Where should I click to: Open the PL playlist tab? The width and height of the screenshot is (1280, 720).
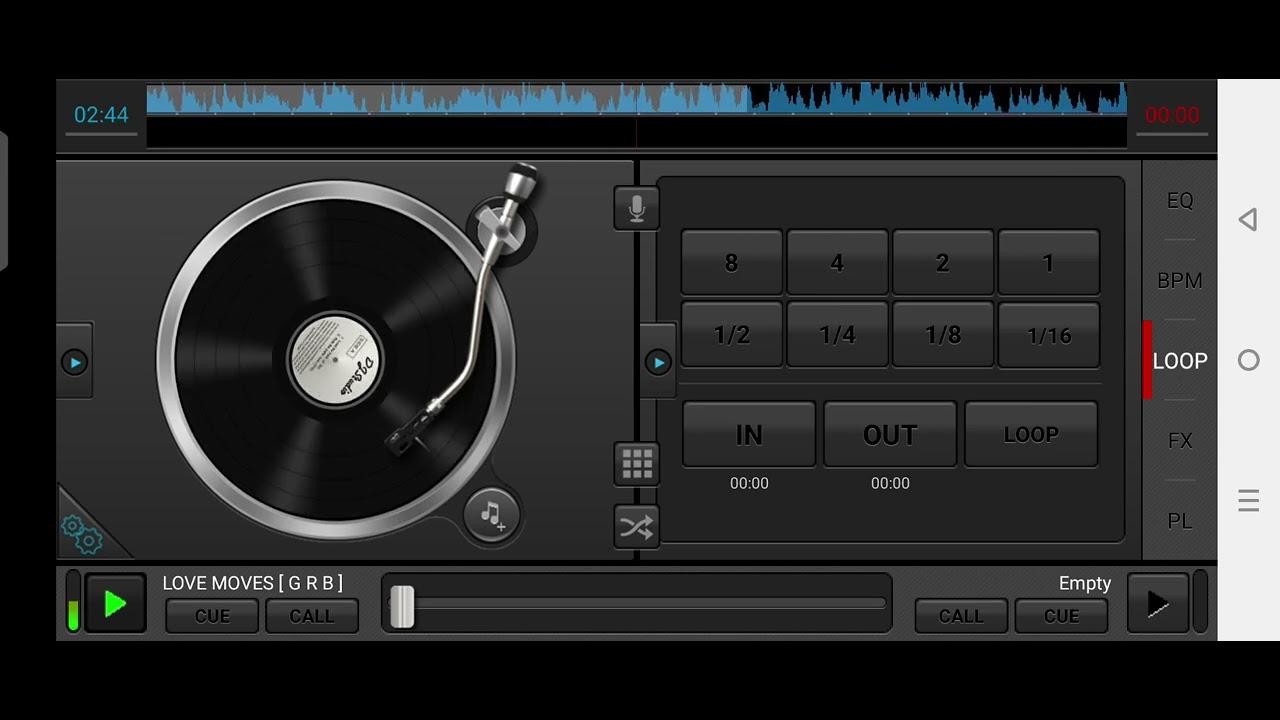tap(1180, 521)
